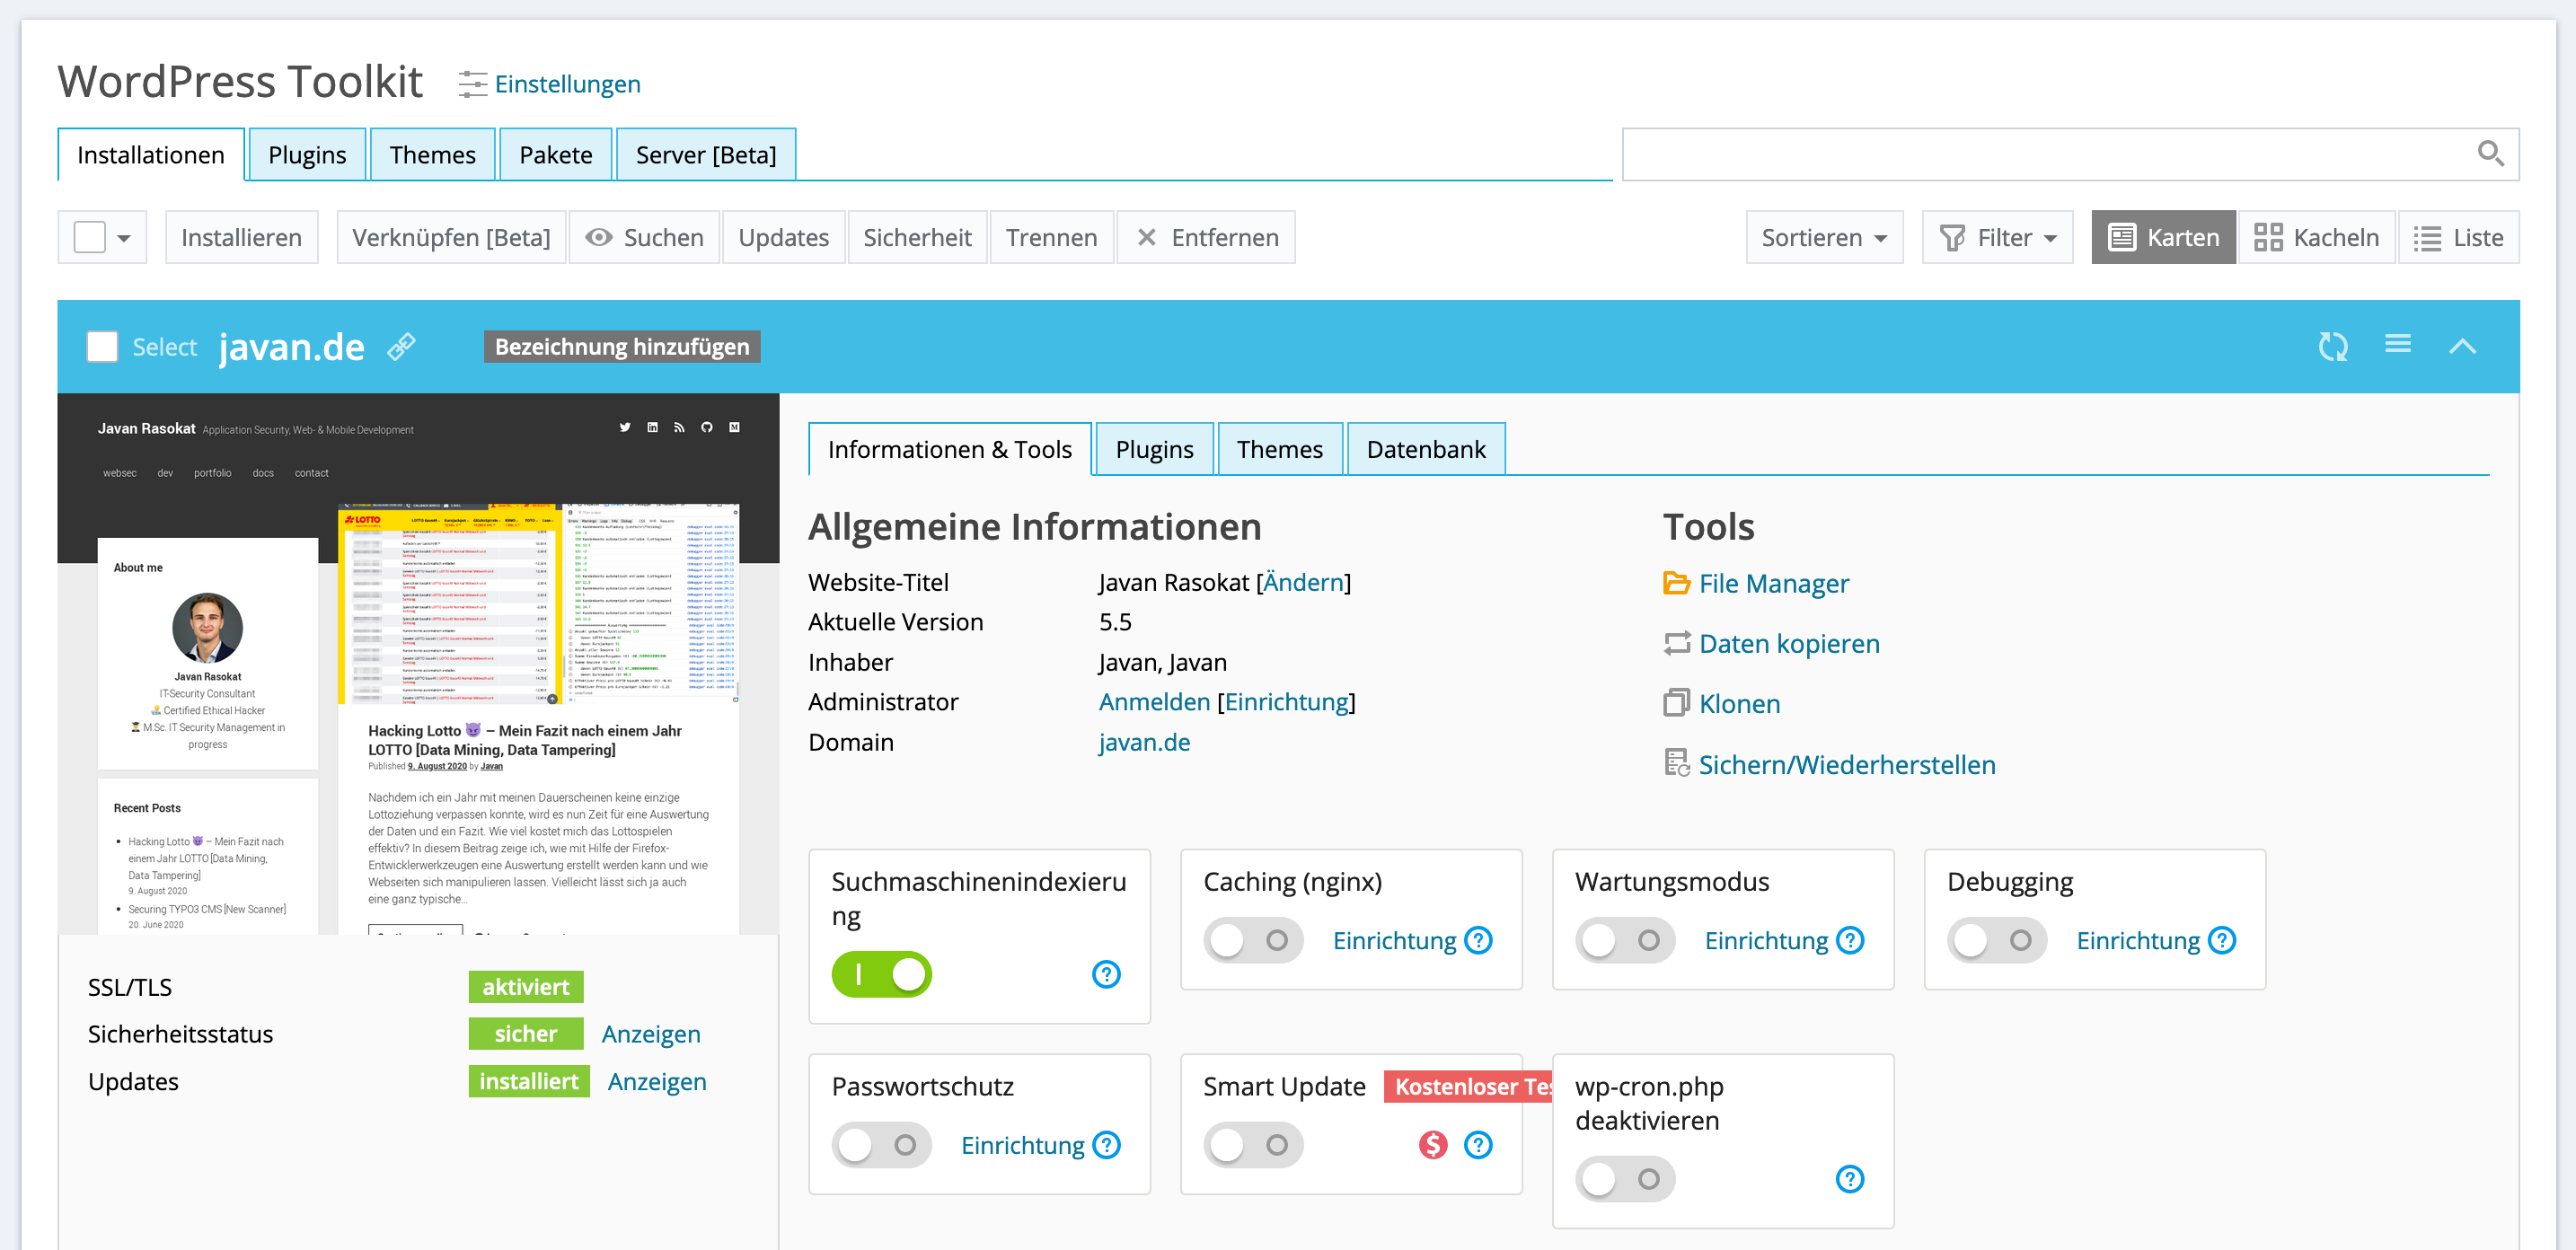Viewport: 2576px width, 1250px height.
Task: Click Bezeichnung hinzufügen label button
Action: pyautogui.click(x=622, y=346)
